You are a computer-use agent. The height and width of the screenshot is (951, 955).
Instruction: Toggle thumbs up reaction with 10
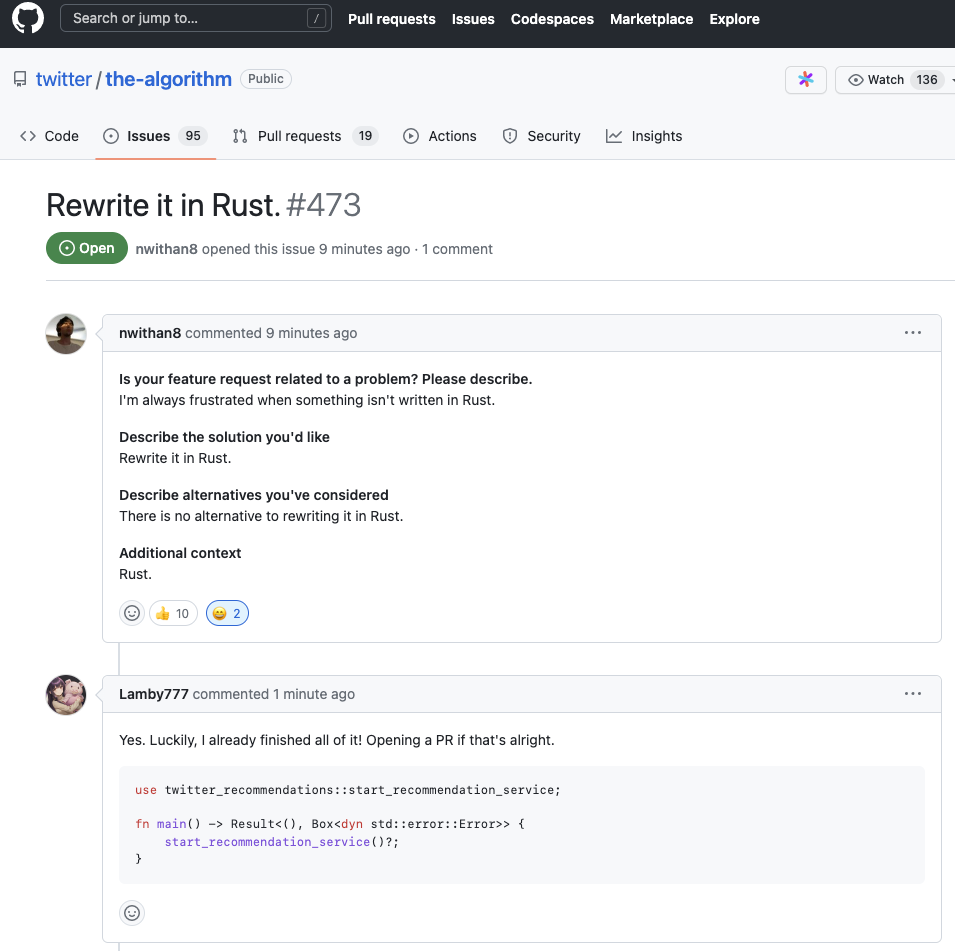coord(173,613)
